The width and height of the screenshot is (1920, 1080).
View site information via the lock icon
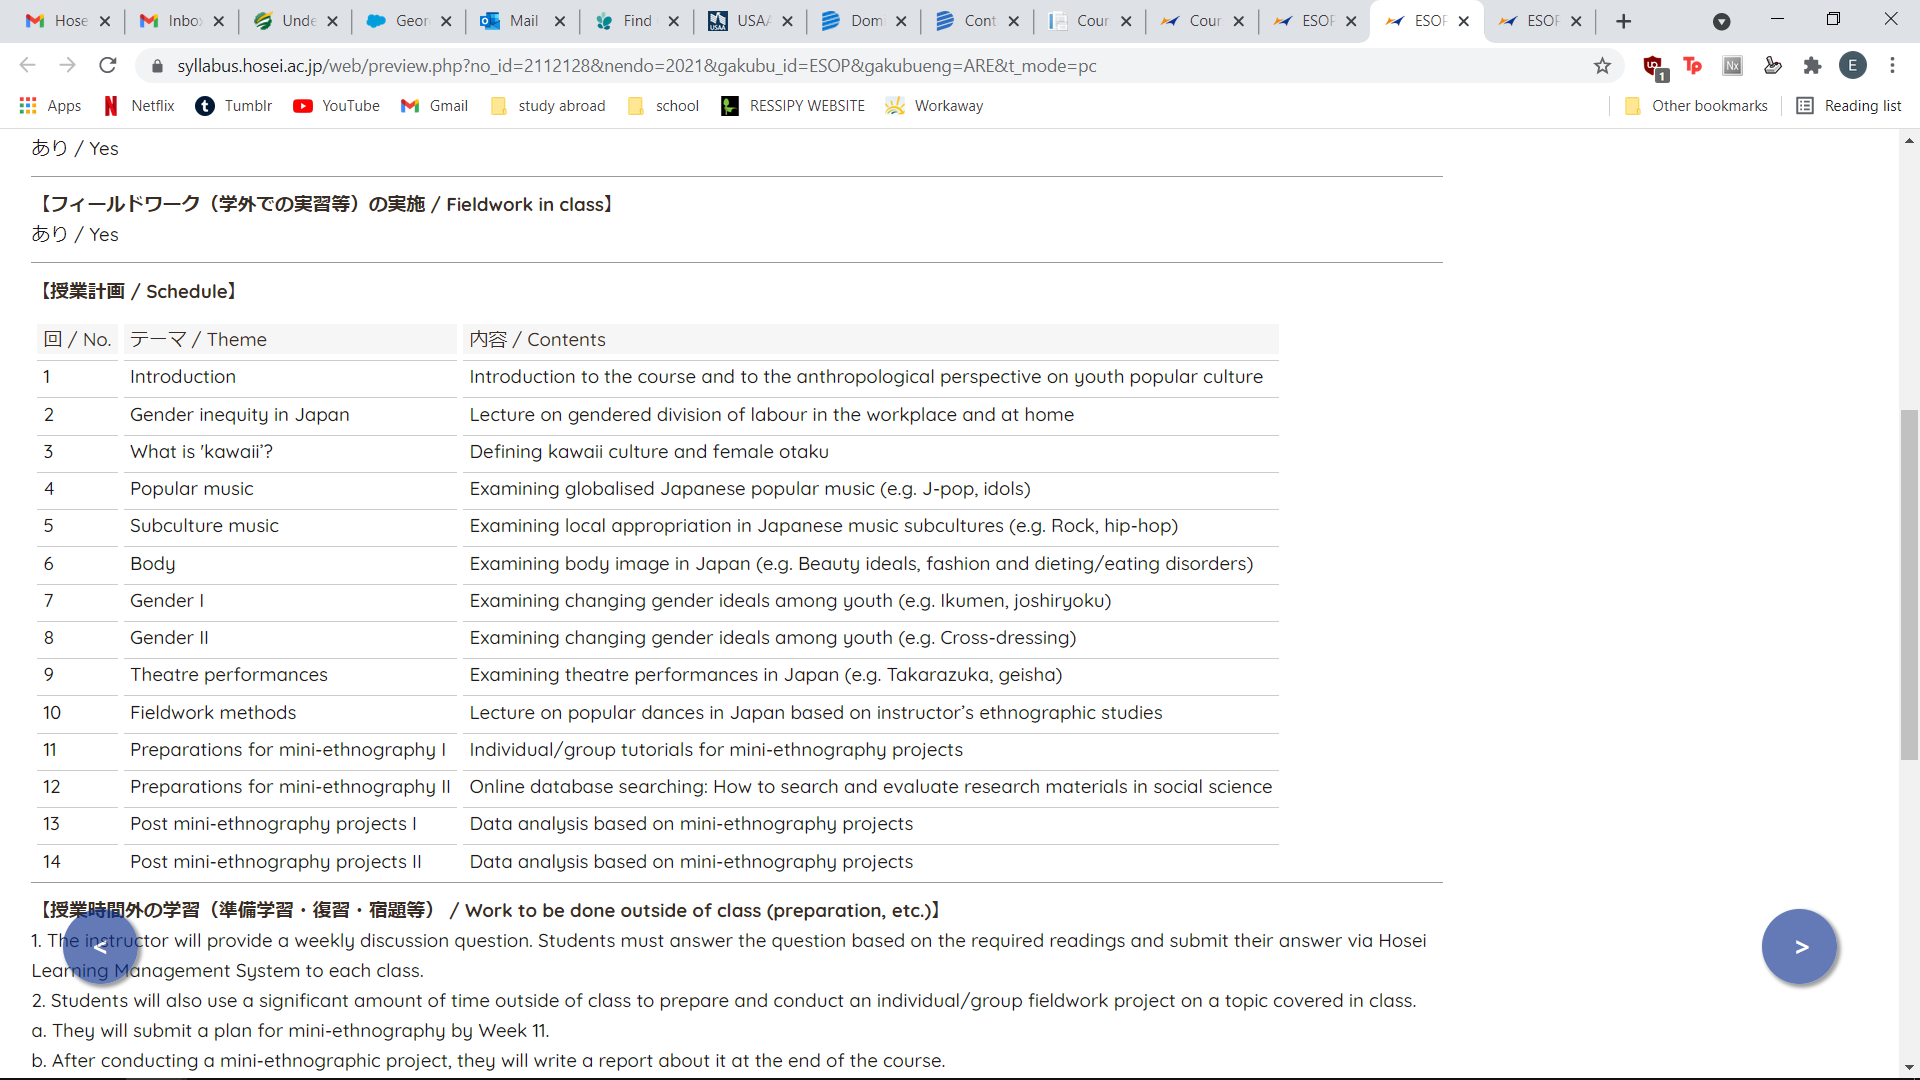click(x=156, y=66)
